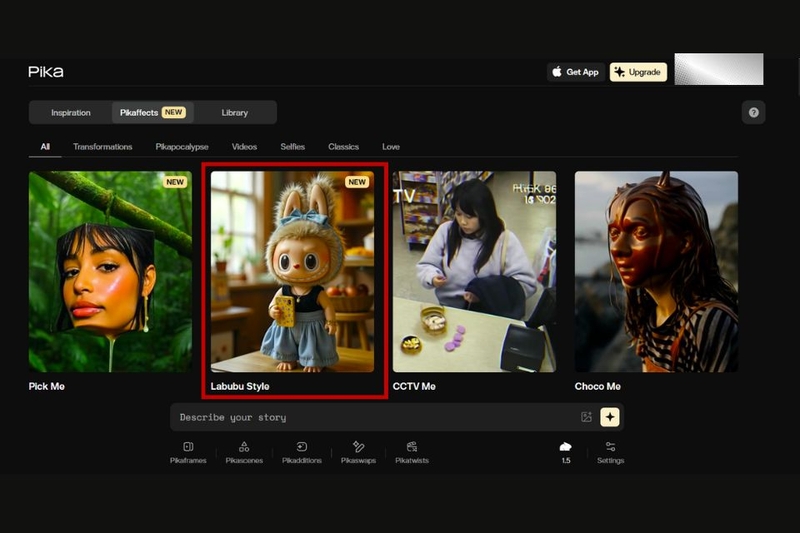The image size is (800, 533).
Task: Click the Pick Me title text
Action: click(46, 386)
